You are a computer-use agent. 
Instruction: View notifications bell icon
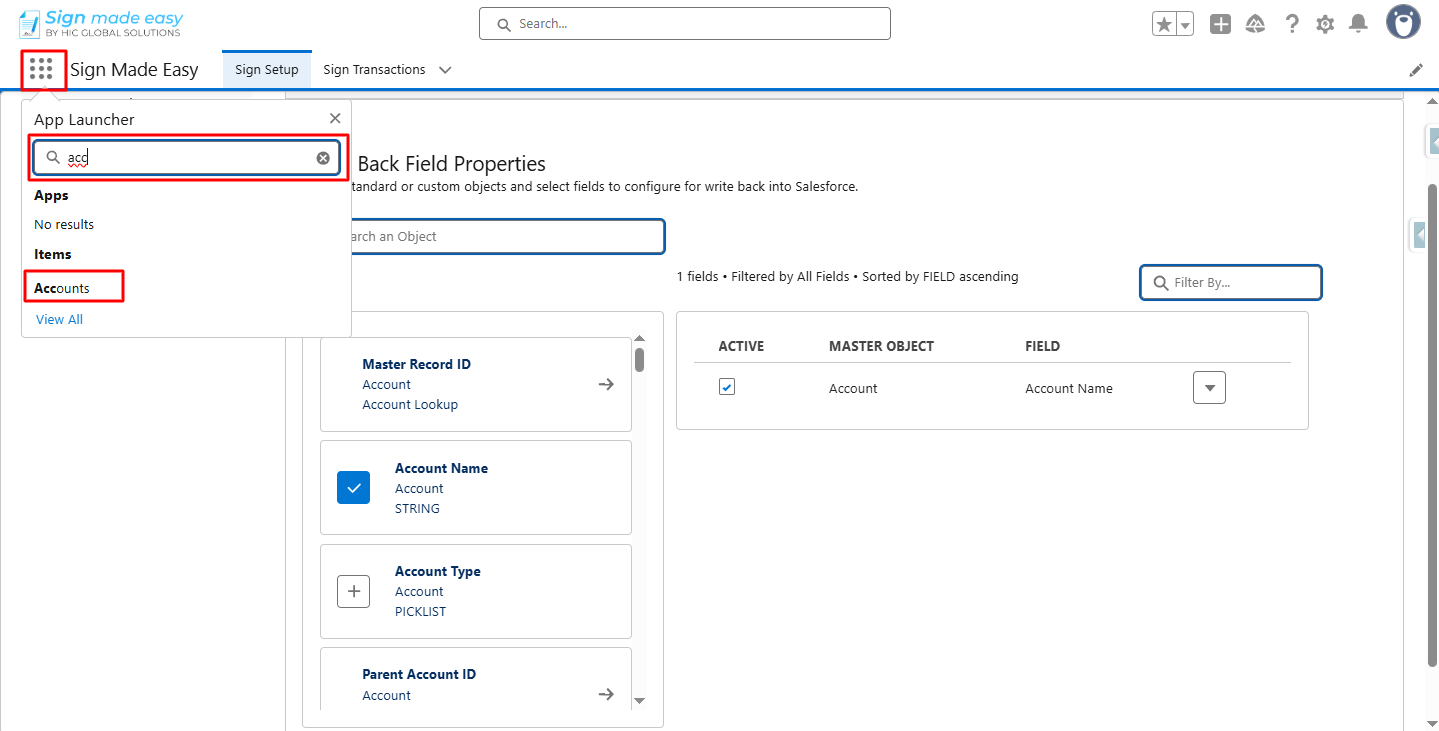coord(1358,23)
